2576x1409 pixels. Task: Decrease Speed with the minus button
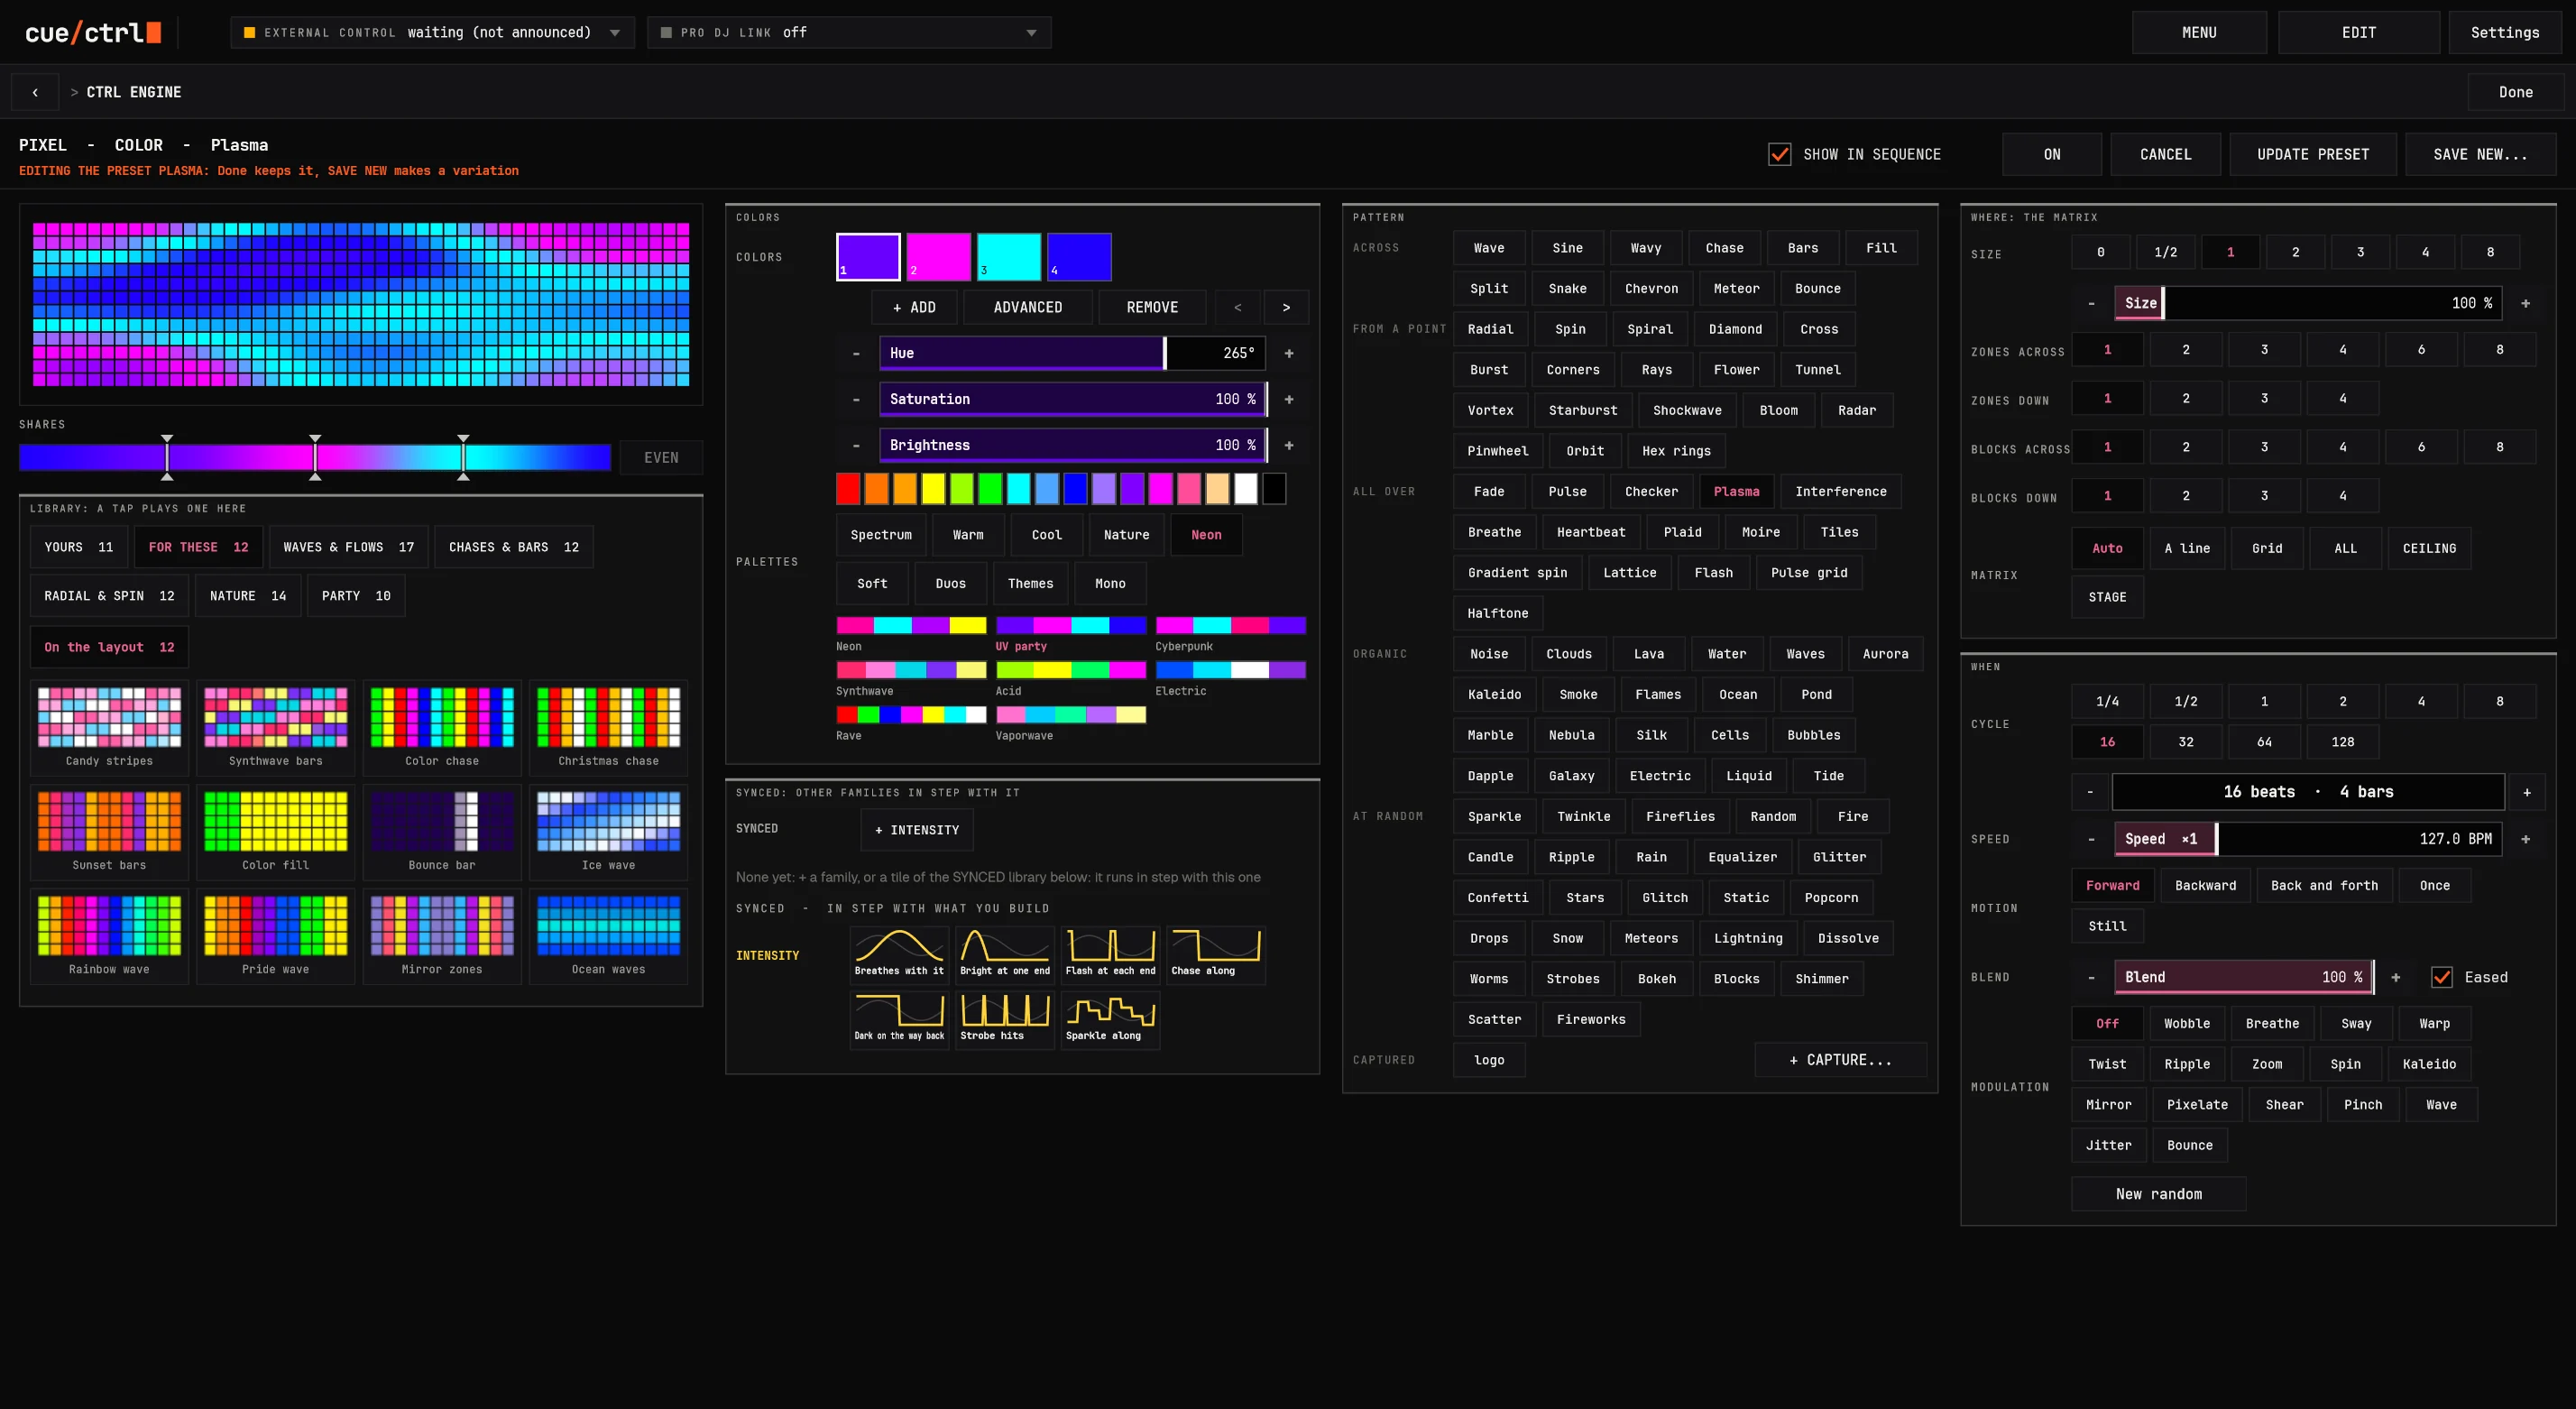tap(2091, 839)
